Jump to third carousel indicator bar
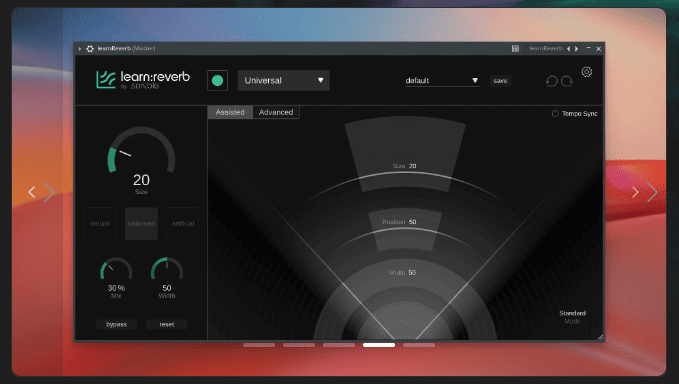This screenshot has height=384, width=679. pos(339,345)
